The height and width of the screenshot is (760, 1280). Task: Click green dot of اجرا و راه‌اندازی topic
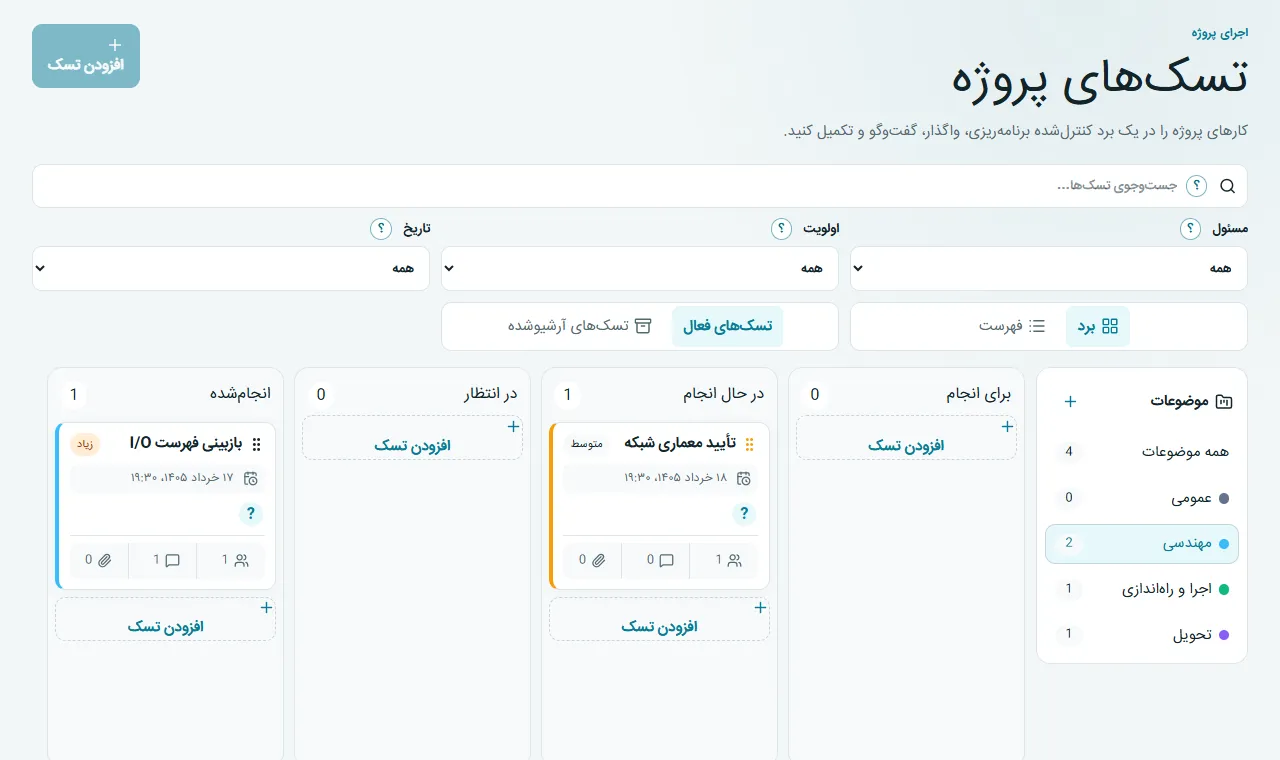tap(1224, 589)
